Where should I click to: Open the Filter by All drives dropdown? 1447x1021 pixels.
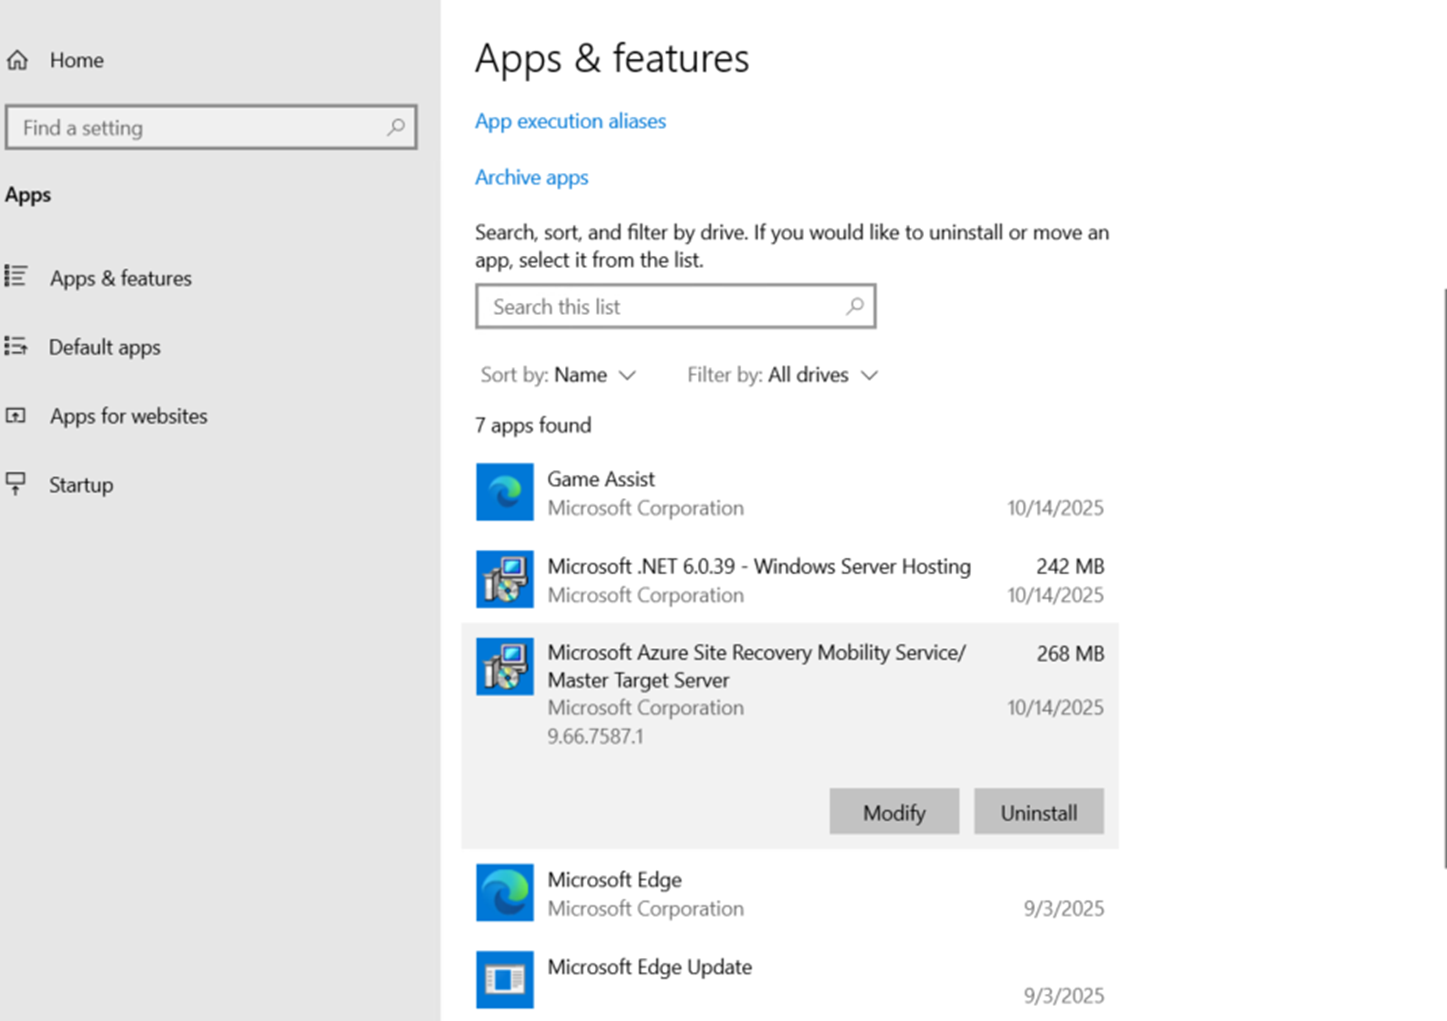pyautogui.click(x=782, y=375)
